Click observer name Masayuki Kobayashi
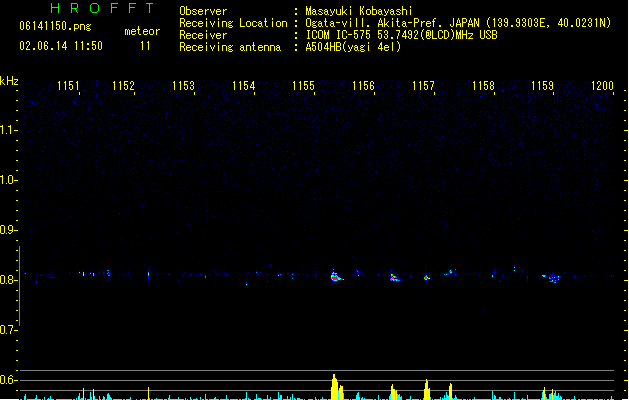This screenshot has width=629, height=400. pyautogui.click(x=359, y=11)
